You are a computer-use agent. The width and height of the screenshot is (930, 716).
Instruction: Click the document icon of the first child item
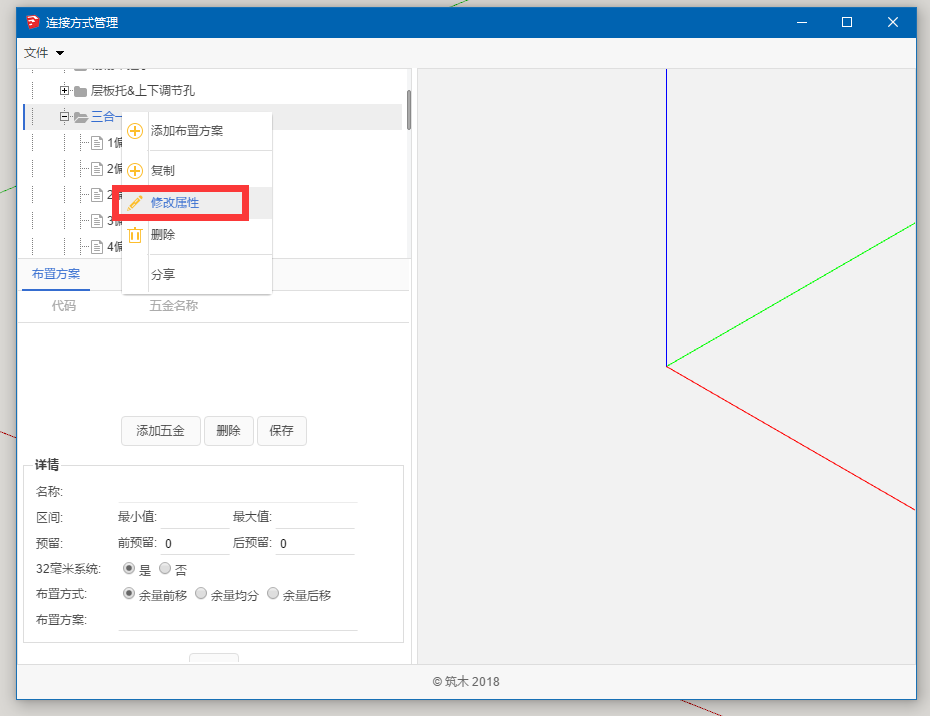[x=97, y=143]
